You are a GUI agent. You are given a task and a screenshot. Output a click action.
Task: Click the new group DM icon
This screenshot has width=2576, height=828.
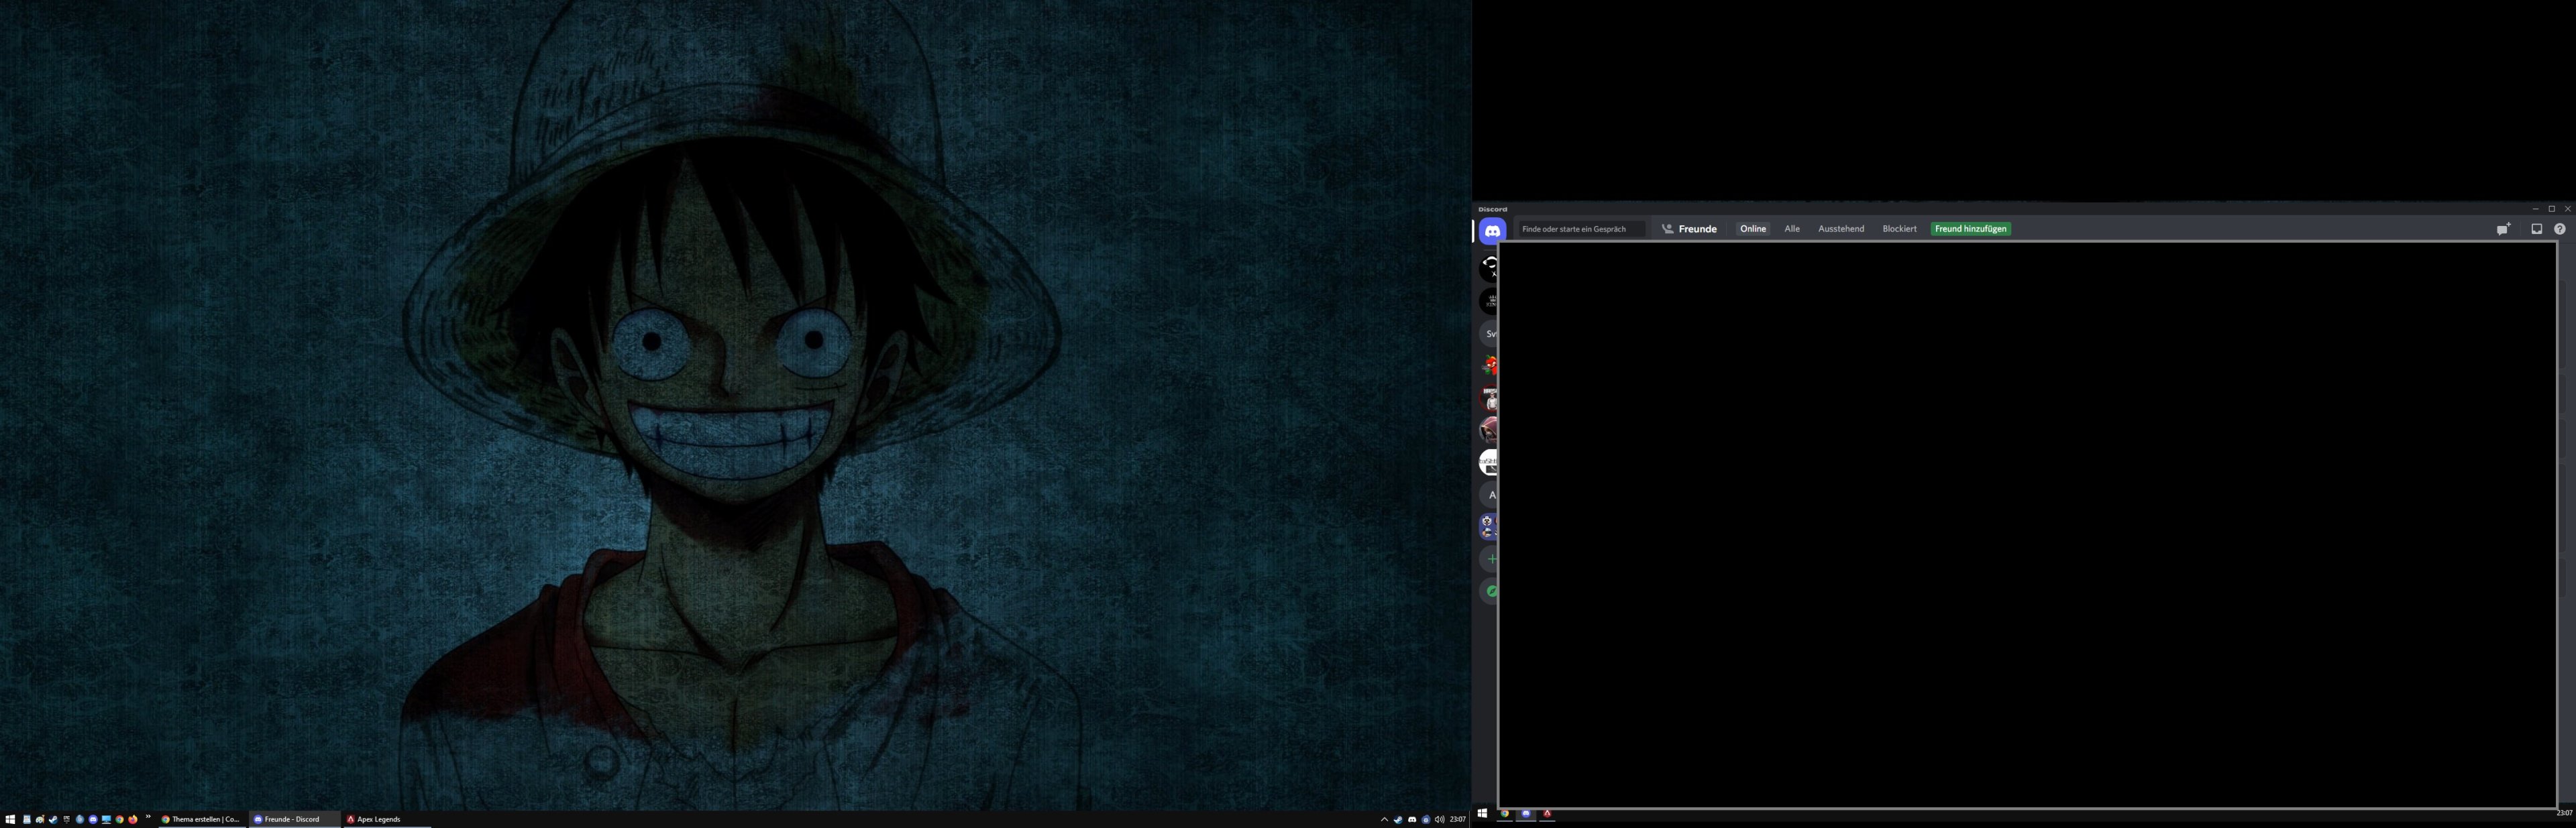[x=2503, y=229]
